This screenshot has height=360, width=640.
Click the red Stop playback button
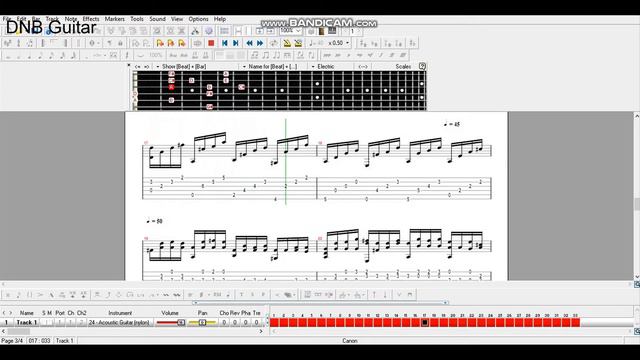point(211,43)
